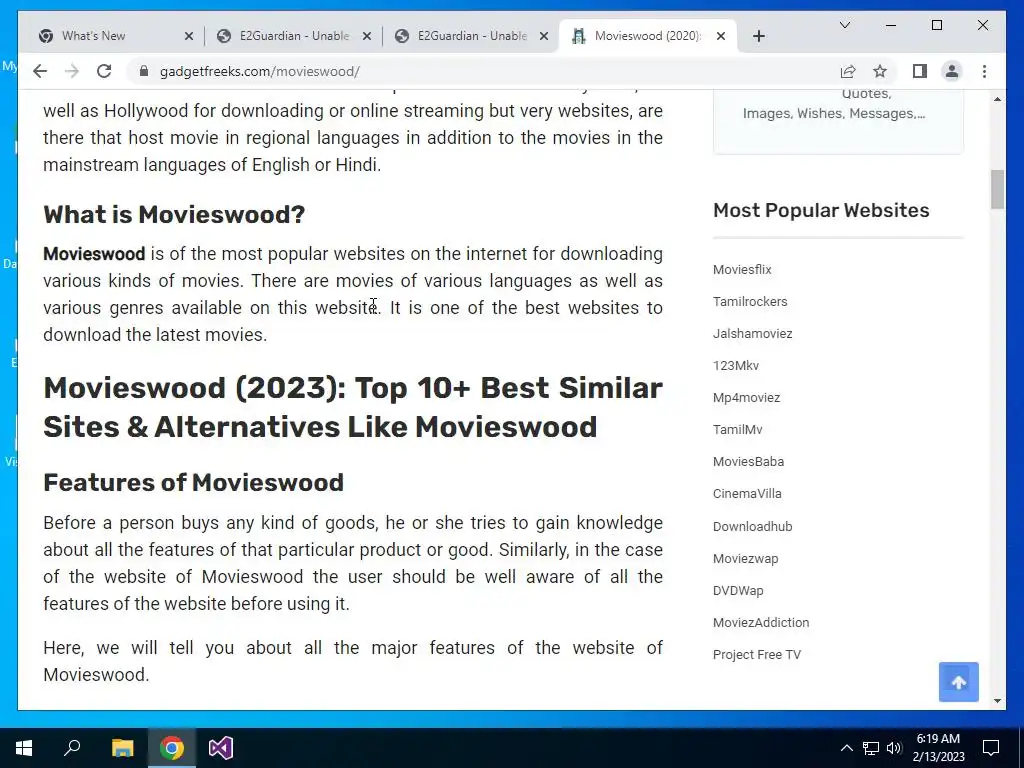Click the blue scroll-to-top arrow button

coord(958,682)
